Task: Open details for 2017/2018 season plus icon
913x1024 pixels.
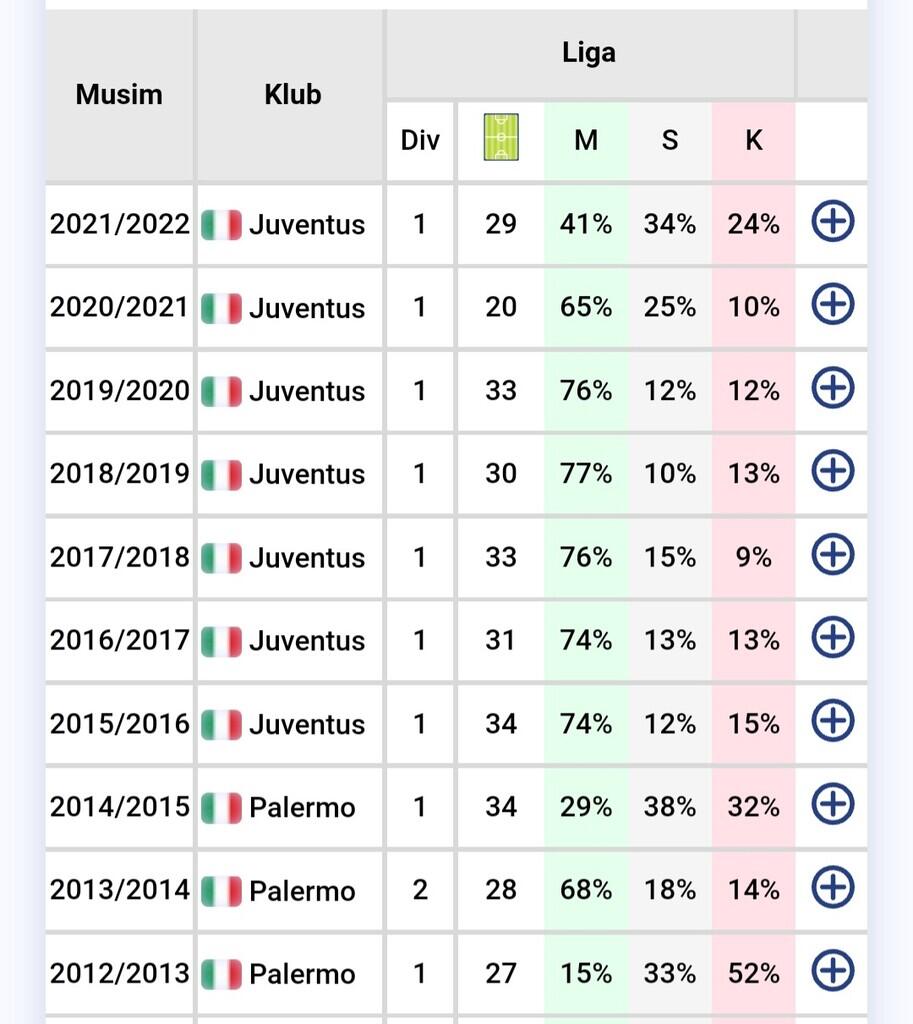Action: (x=832, y=555)
